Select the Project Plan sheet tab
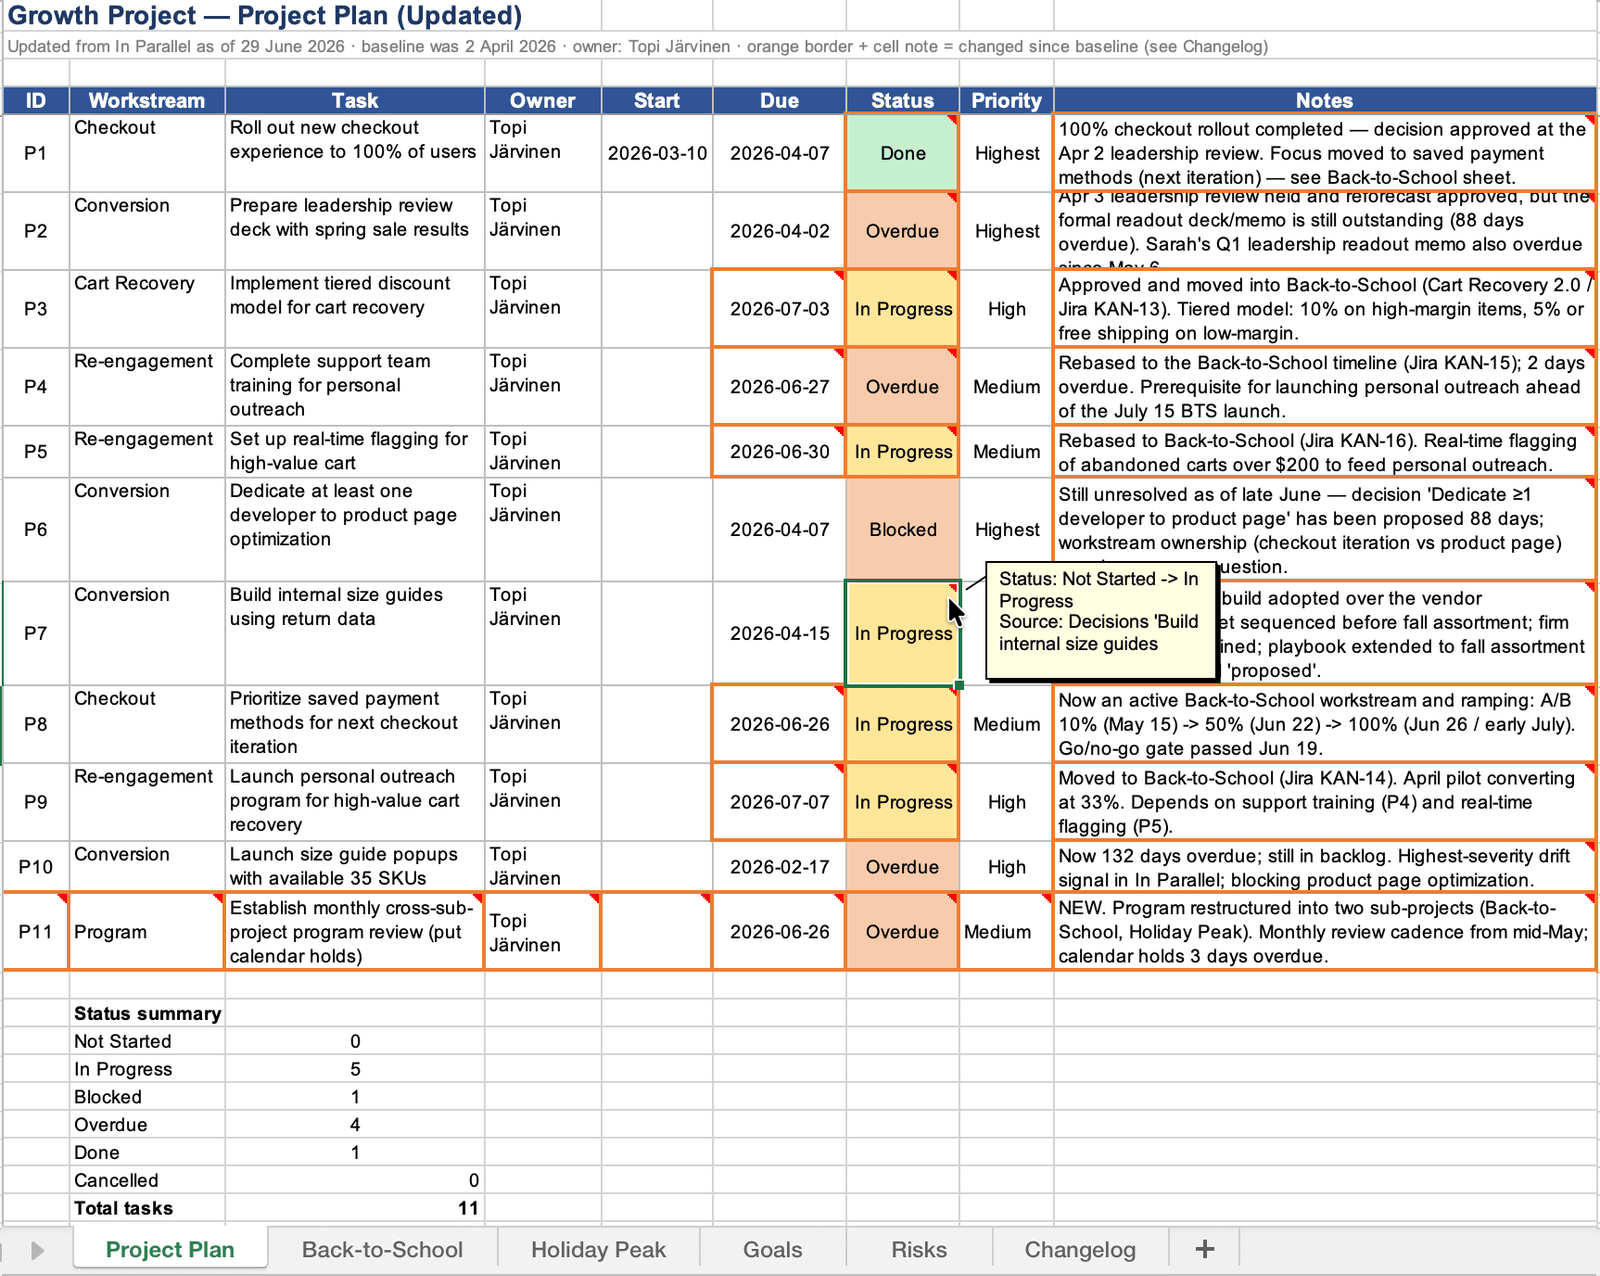Image resolution: width=1600 pixels, height=1276 pixels. click(x=170, y=1249)
